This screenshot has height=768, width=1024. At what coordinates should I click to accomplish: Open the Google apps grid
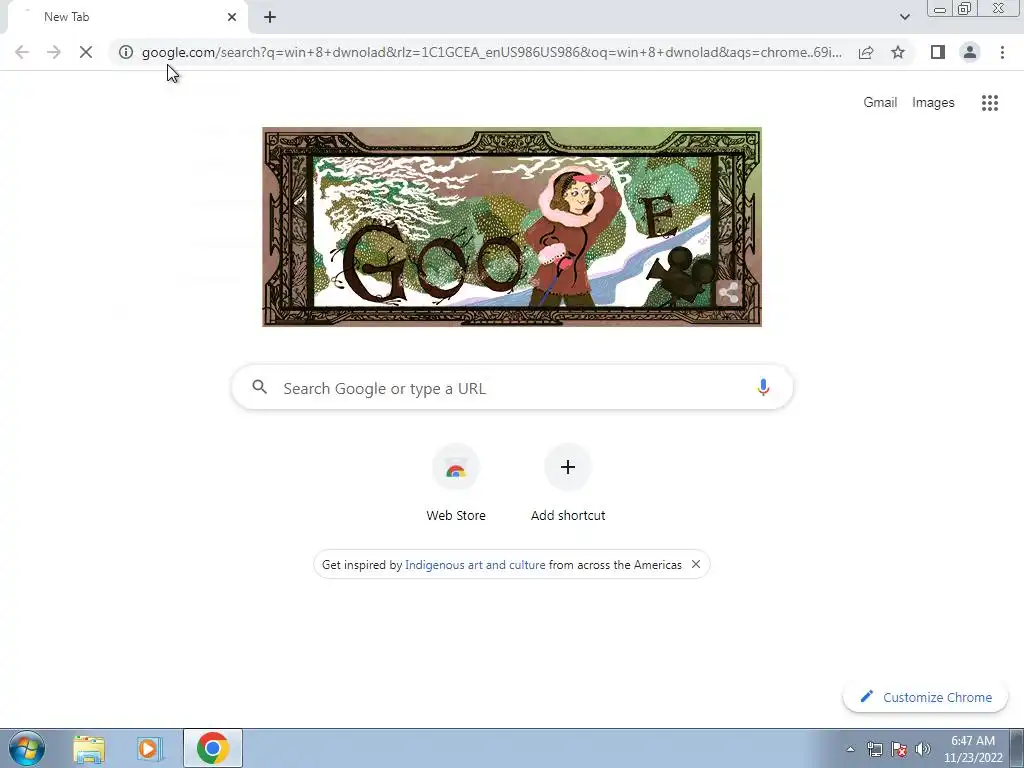click(989, 103)
